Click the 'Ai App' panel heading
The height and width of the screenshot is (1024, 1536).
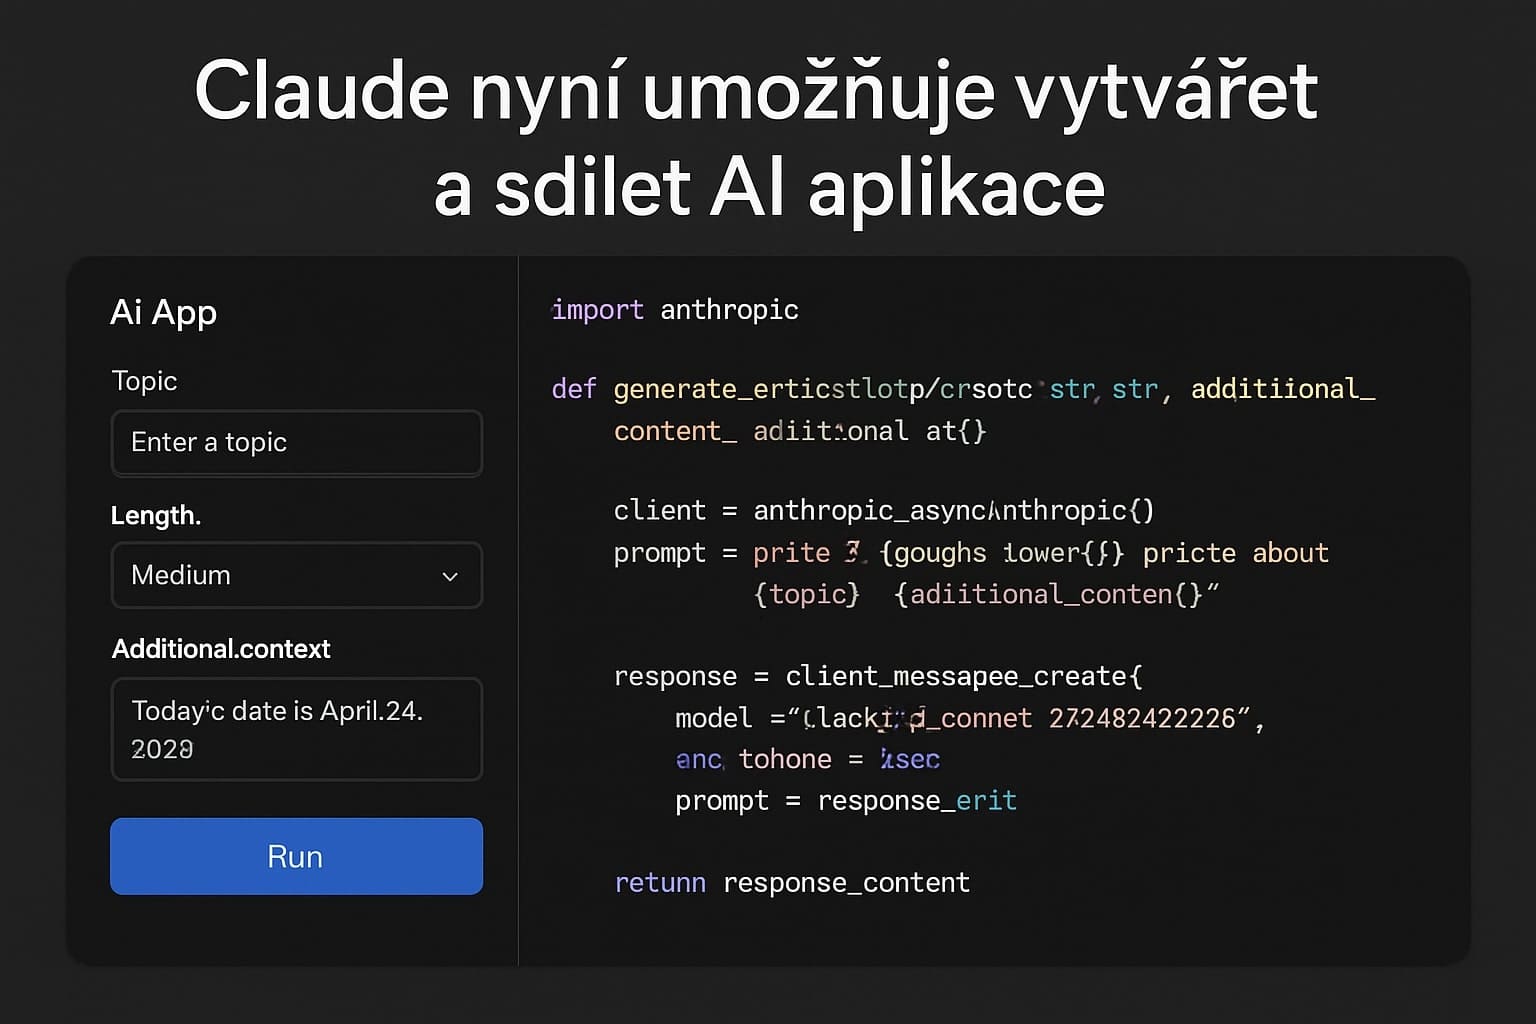click(163, 312)
